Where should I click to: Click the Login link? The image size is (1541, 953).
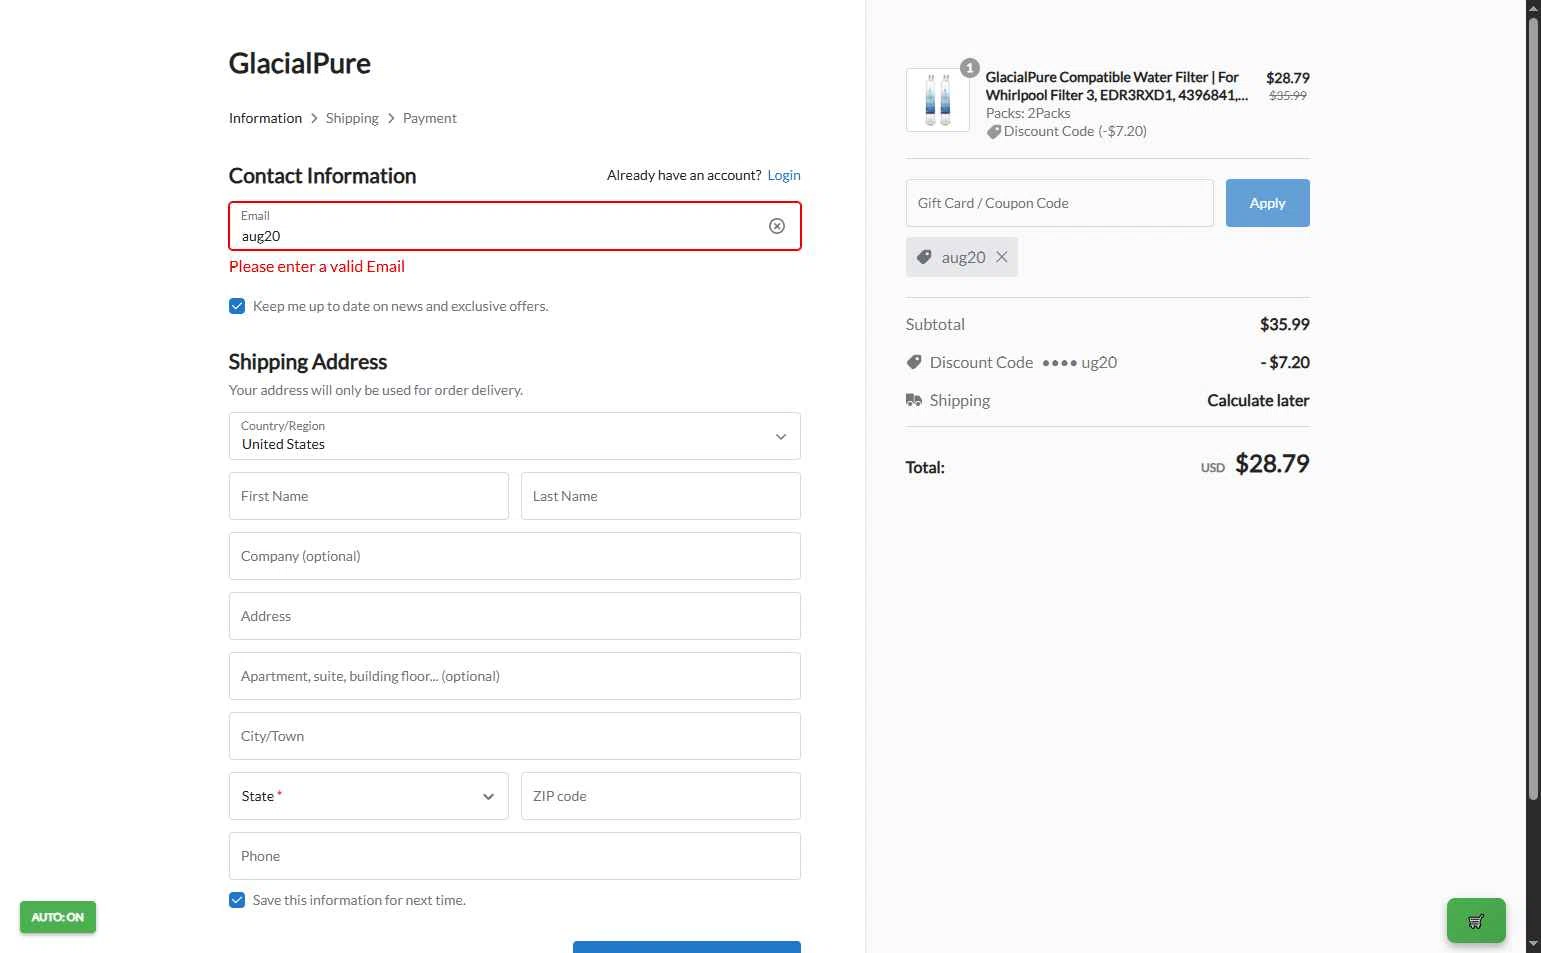coord(784,175)
